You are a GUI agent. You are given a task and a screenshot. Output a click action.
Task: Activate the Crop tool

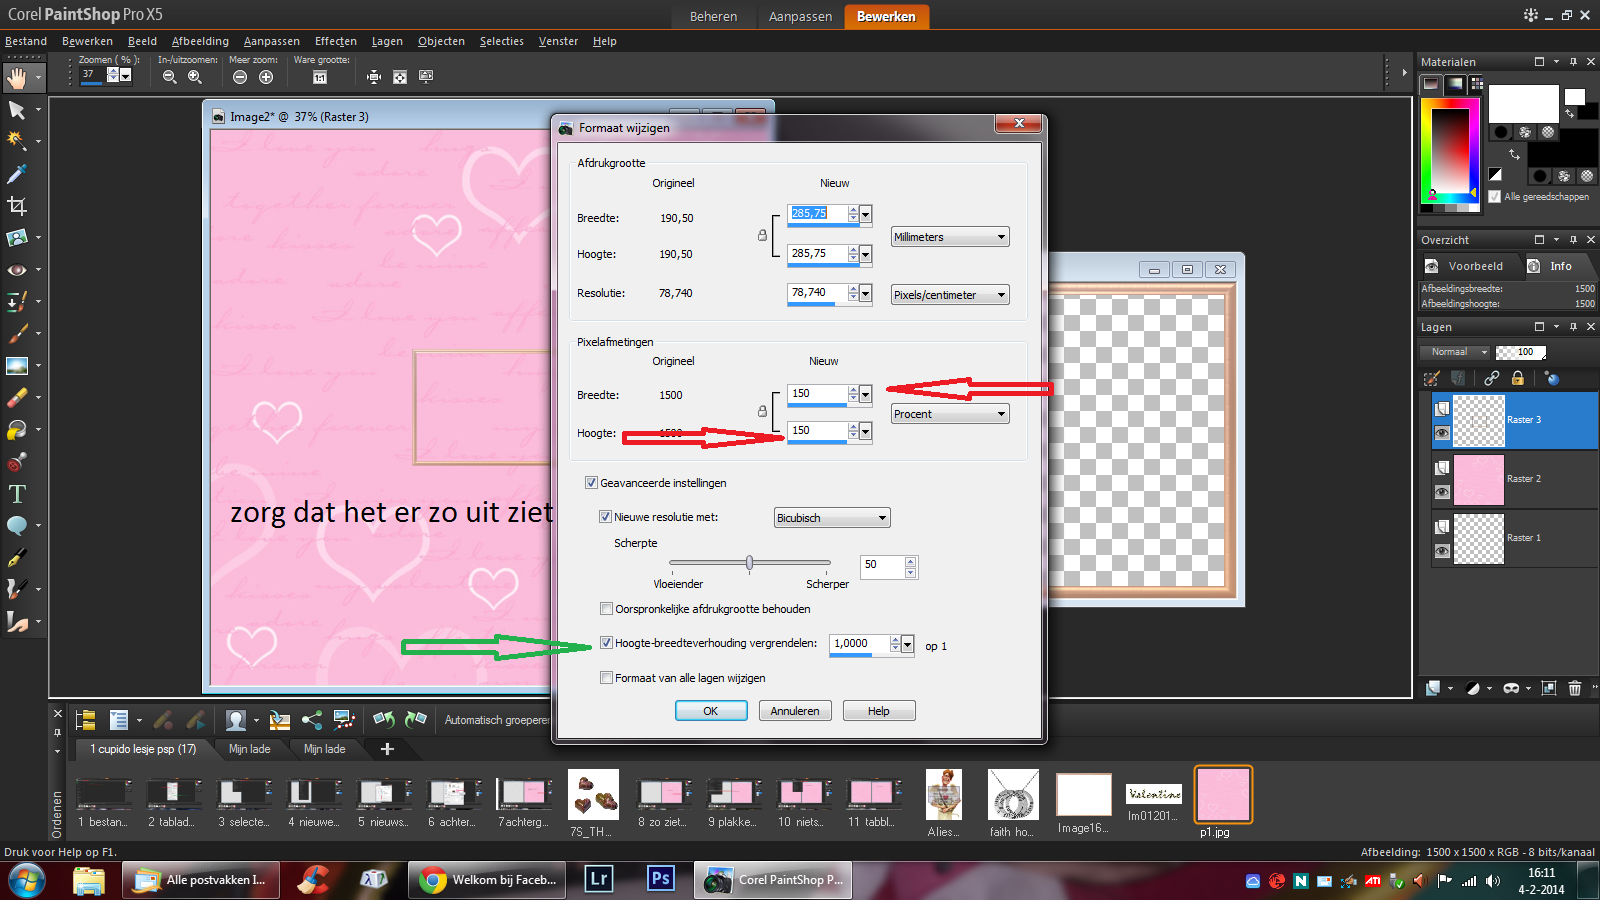[x=17, y=206]
